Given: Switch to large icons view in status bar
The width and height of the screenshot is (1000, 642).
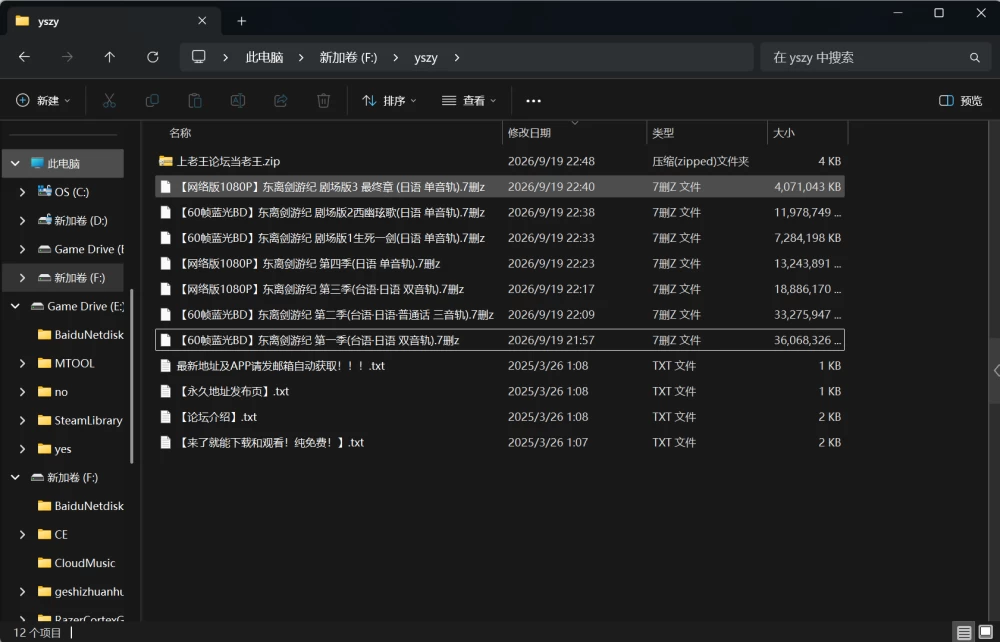Looking at the screenshot, I should 985,632.
